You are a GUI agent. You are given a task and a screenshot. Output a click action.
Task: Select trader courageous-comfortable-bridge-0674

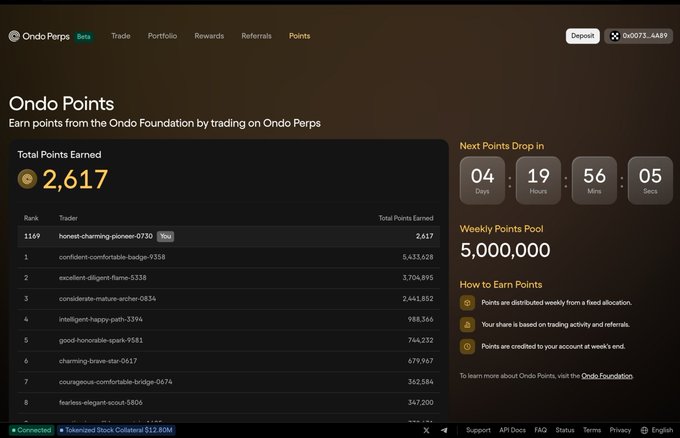click(115, 382)
